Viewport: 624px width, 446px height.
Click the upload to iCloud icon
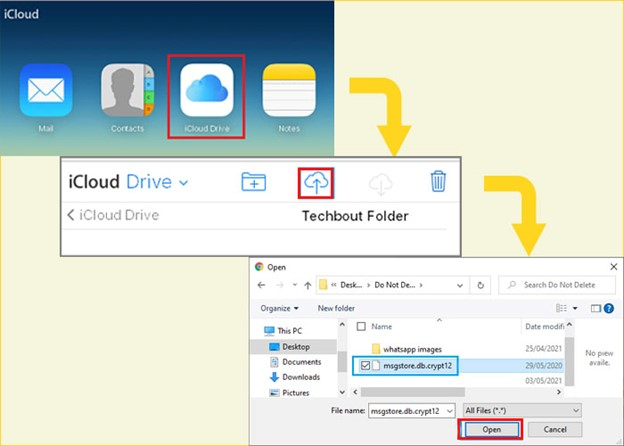coord(316,182)
